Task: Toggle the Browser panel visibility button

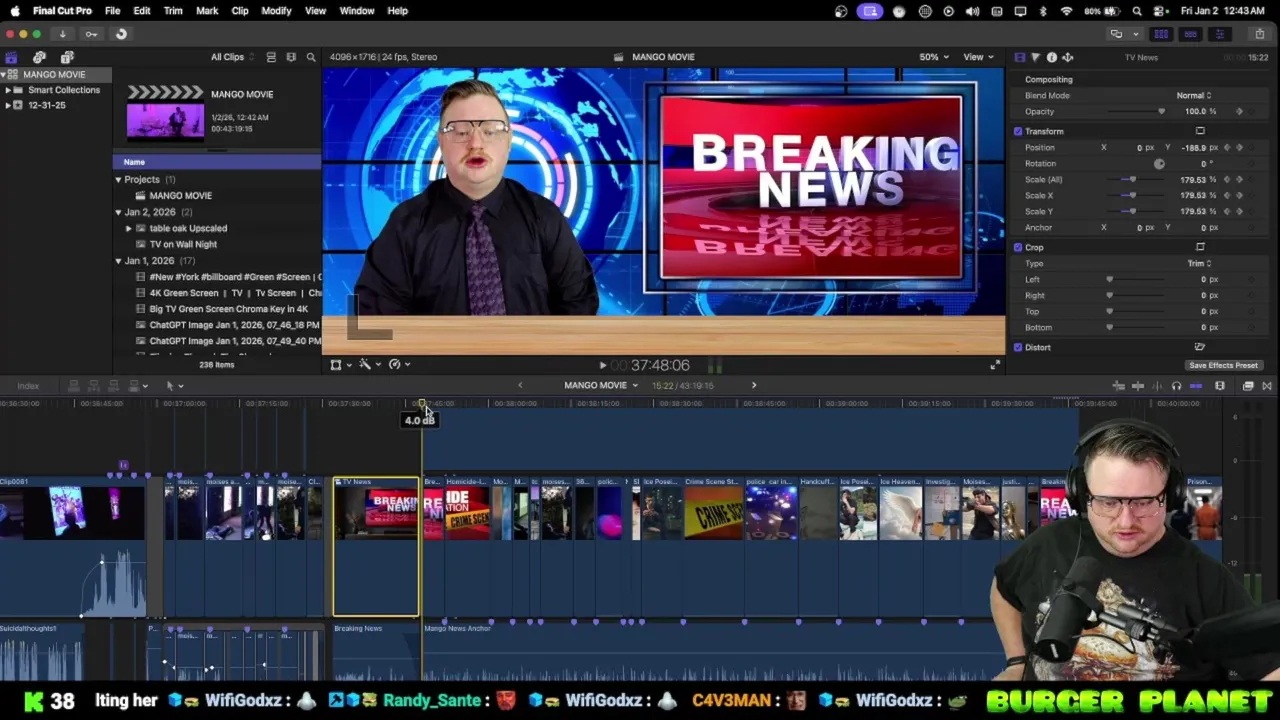Action: tap(1161, 34)
